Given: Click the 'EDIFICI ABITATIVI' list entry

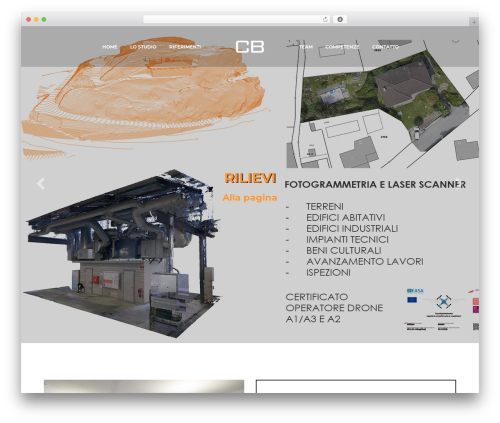Looking at the screenshot, I should click(x=346, y=217).
